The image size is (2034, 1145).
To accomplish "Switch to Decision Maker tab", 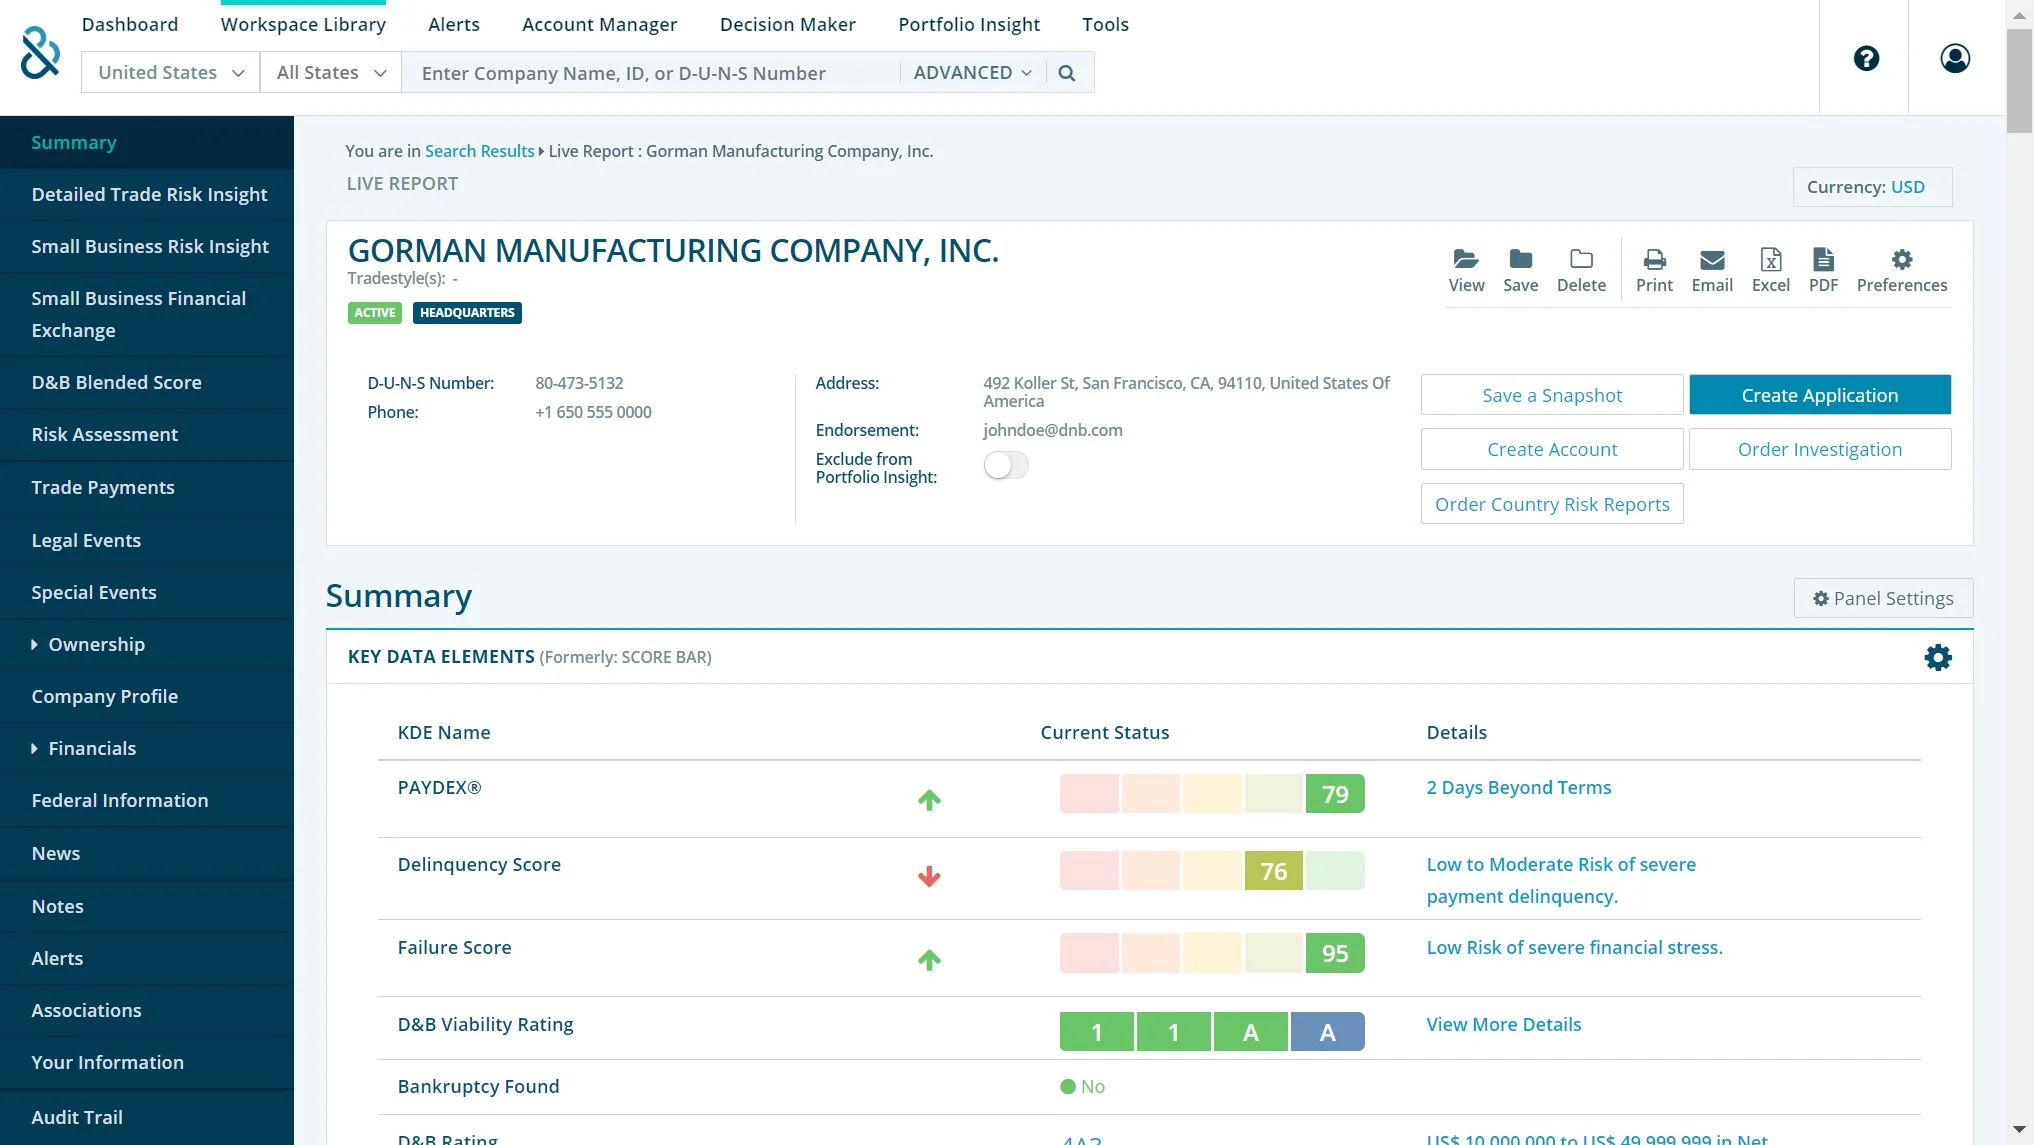I will tap(787, 24).
